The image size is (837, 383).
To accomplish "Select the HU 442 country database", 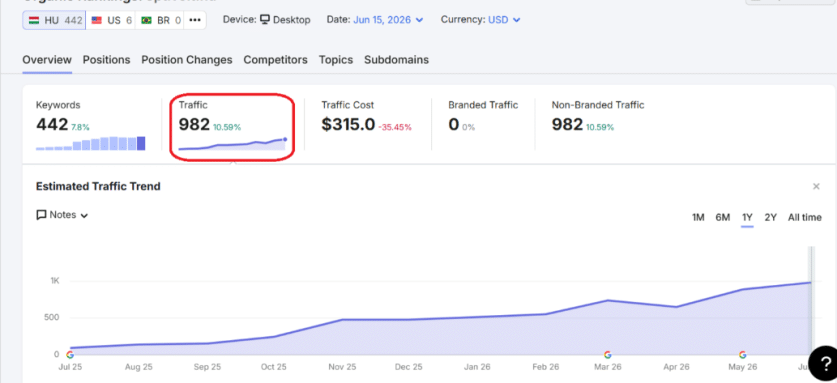I will pos(54,20).
